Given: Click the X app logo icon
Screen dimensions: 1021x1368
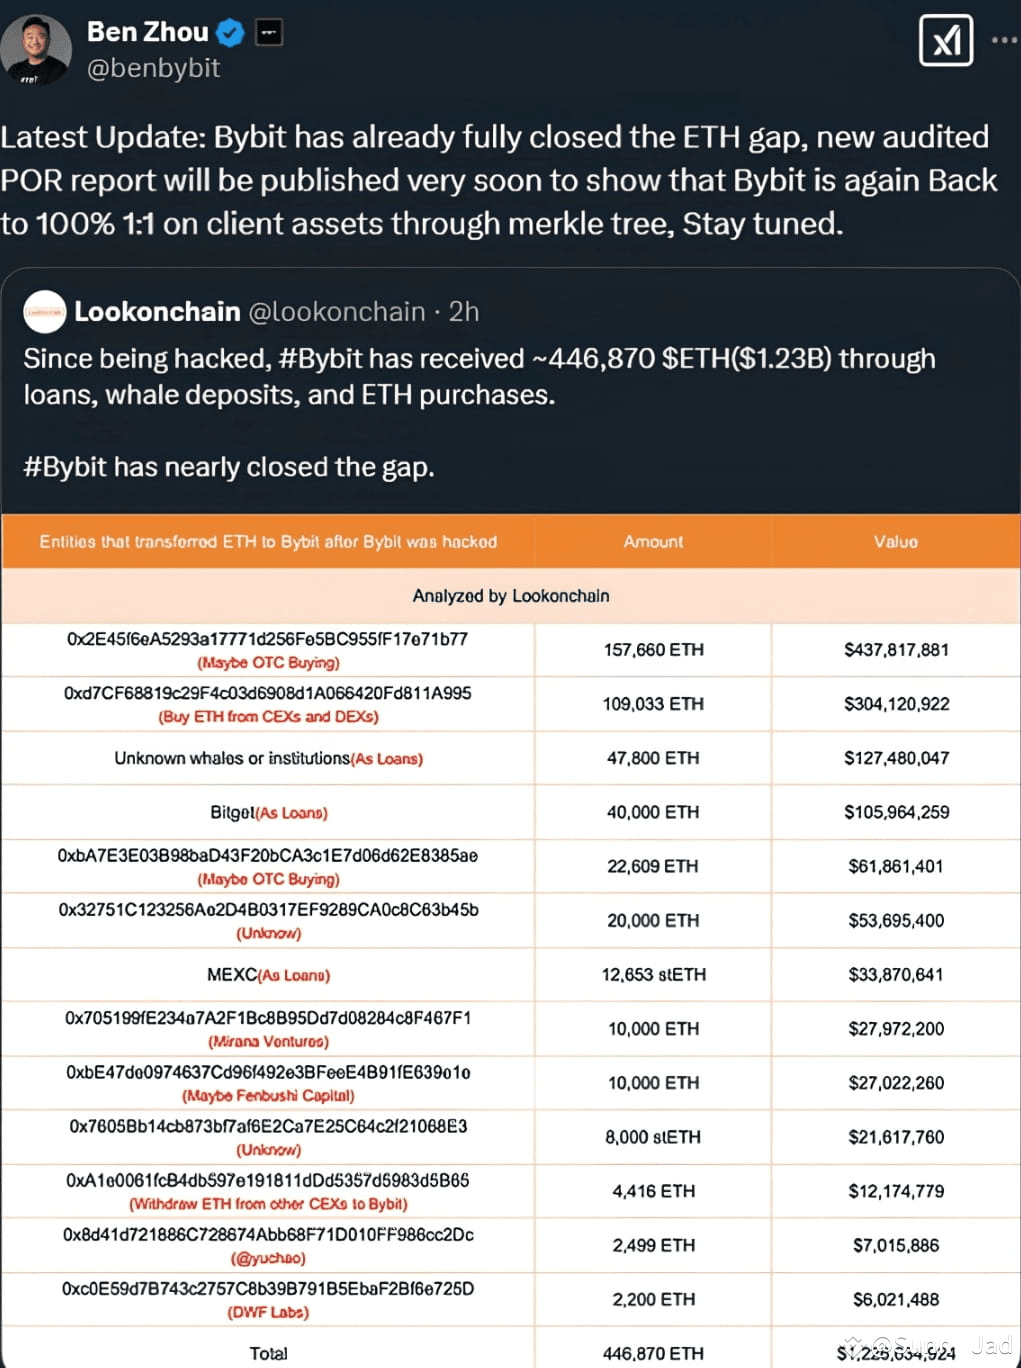Looking at the screenshot, I should point(945,40).
